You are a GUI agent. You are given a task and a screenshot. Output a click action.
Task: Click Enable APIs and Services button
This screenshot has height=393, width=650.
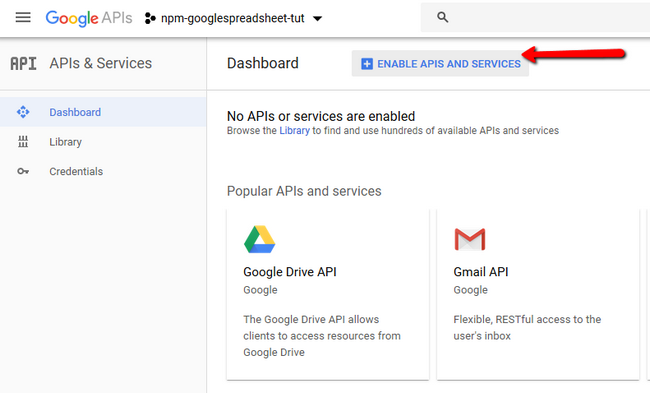pos(440,63)
